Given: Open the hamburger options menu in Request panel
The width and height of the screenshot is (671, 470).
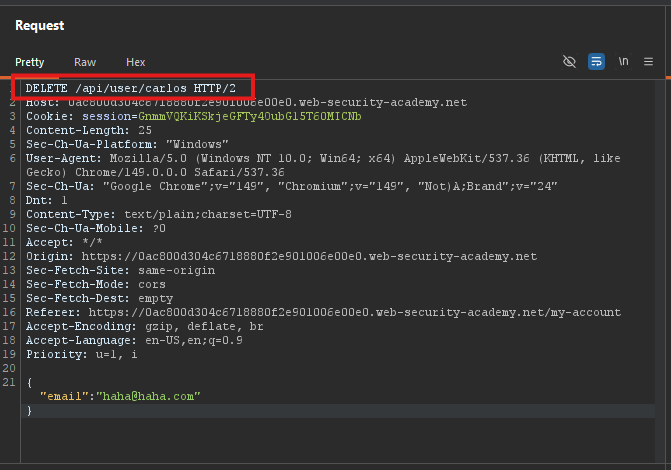Looking at the screenshot, I should click(x=648, y=62).
